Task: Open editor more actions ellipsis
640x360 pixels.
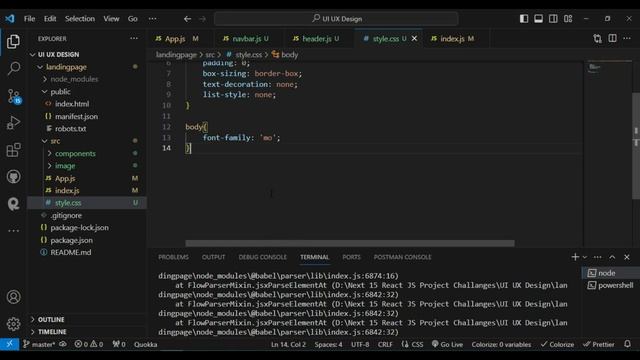Action: pos(627,38)
